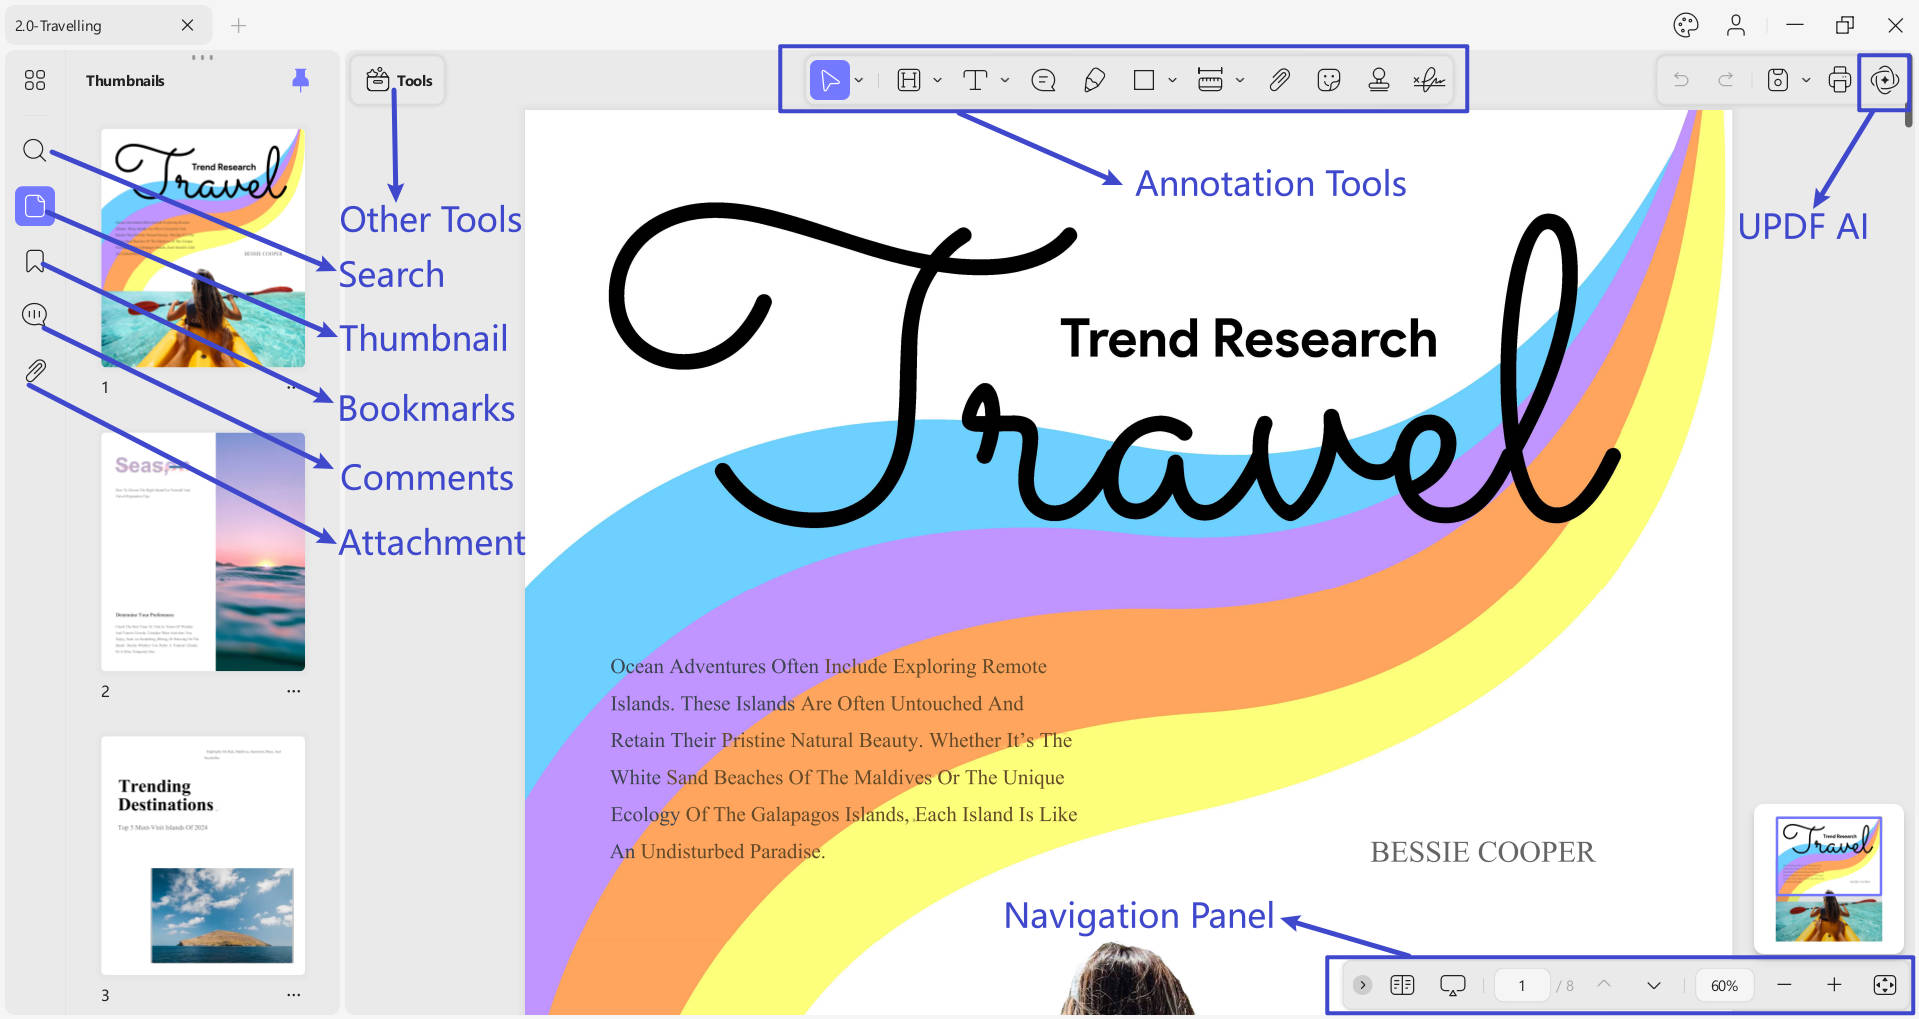Screen dimensions: 1919x1019
Task: Toggle the thumbnails sidebar panel
Action: pos(35,206)
